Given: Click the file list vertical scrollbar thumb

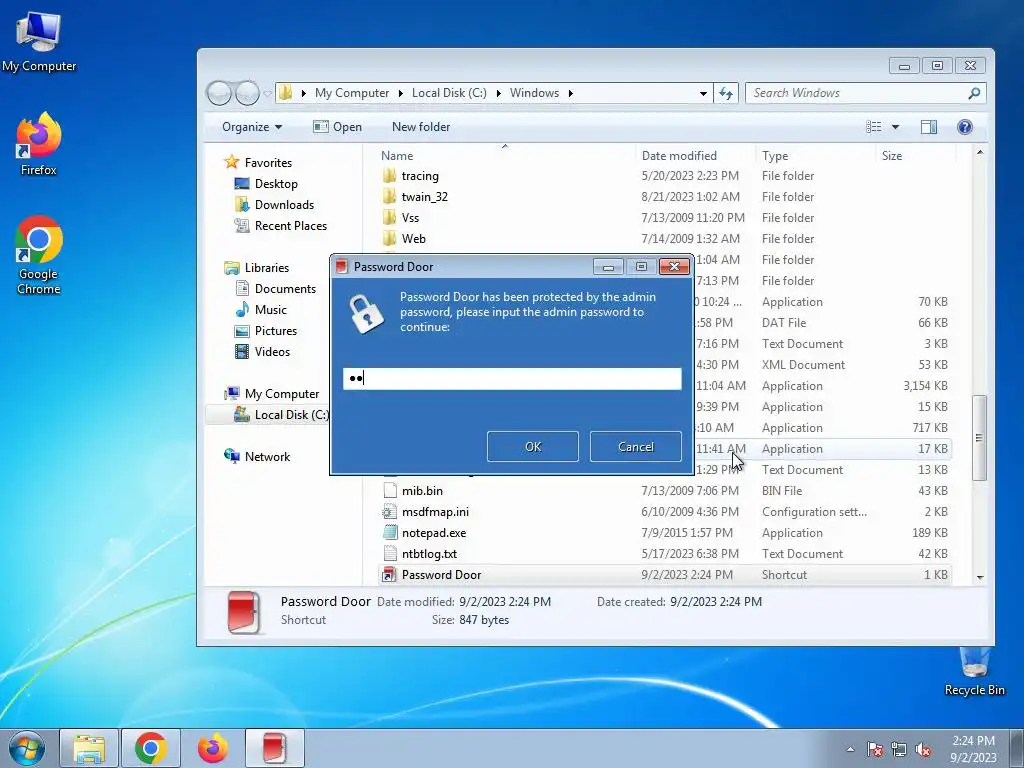Looking at the screenshot, I should [x=979, y=438].
